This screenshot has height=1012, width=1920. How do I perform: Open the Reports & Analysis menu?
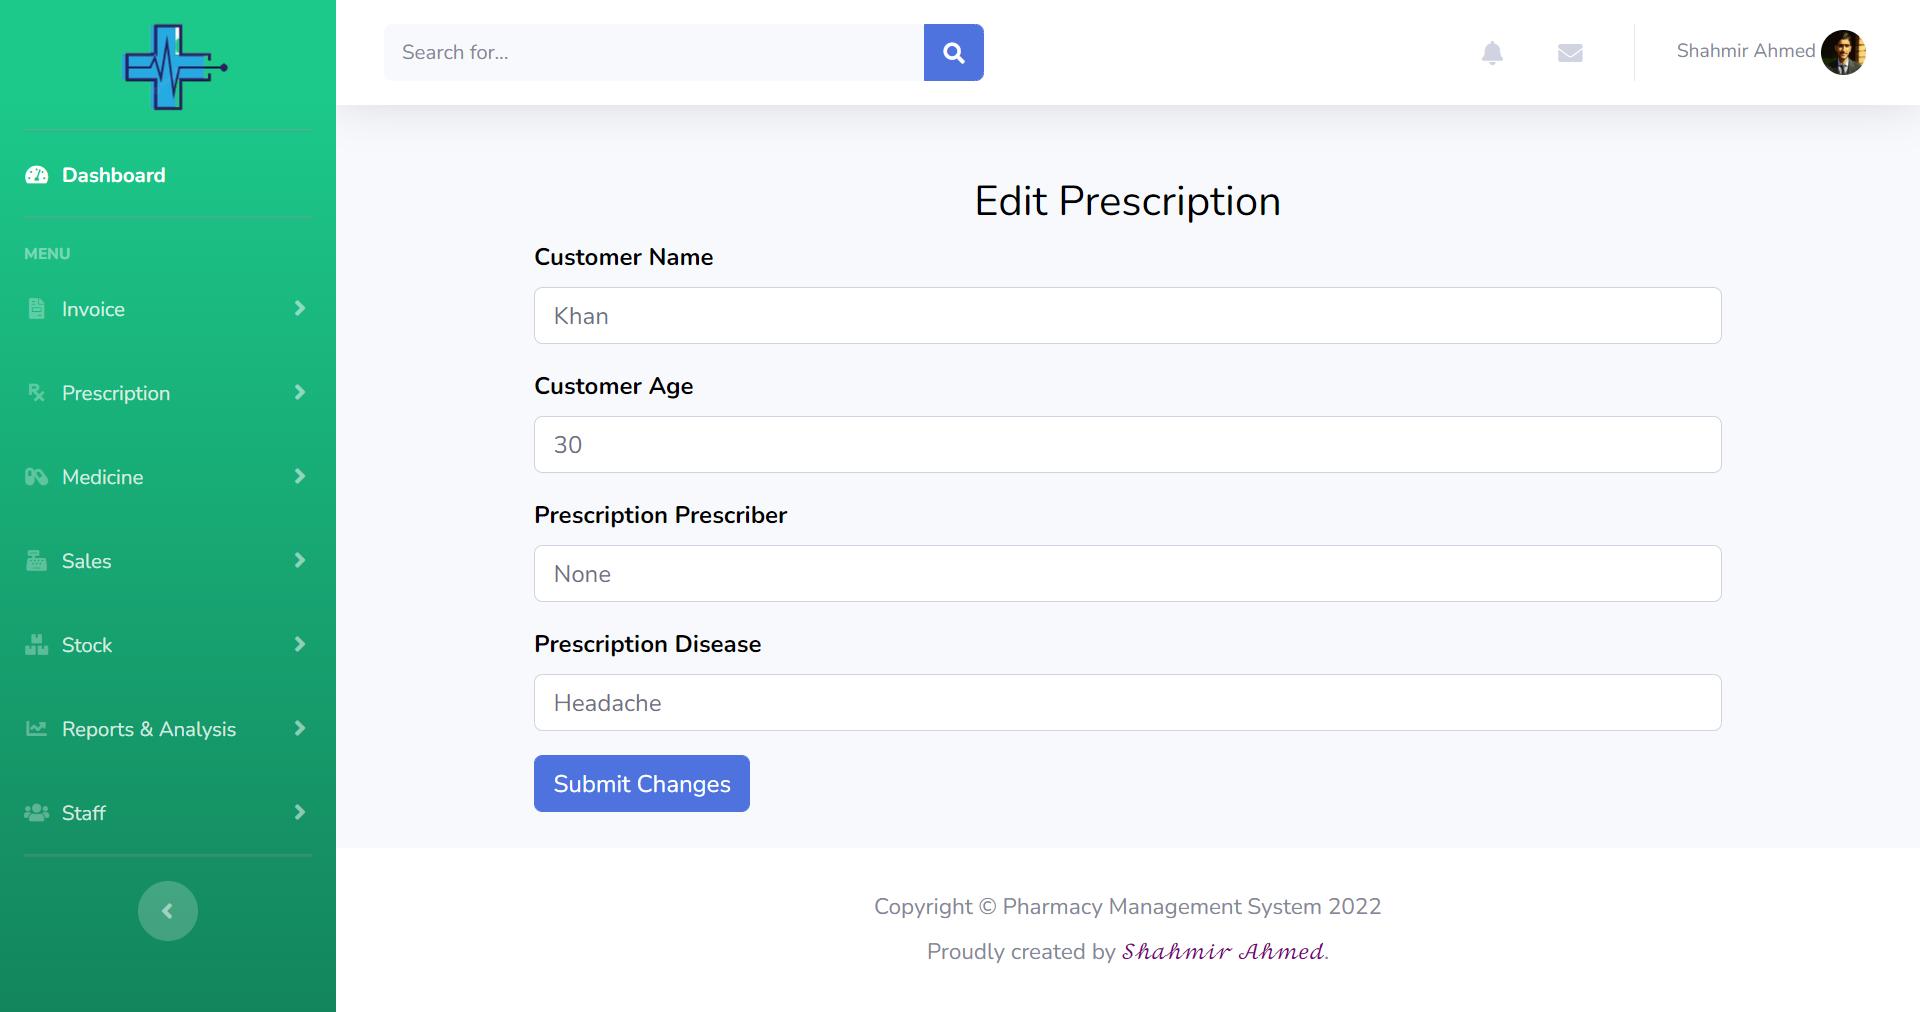click(149, 729)
